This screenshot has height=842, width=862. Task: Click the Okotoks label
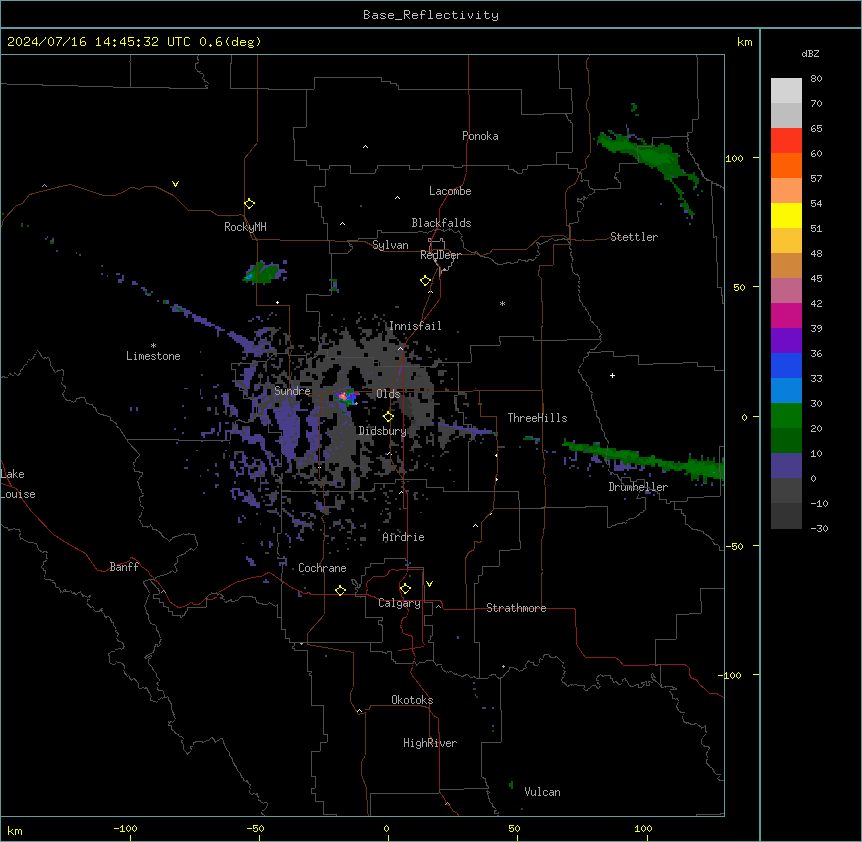[412, 700]
